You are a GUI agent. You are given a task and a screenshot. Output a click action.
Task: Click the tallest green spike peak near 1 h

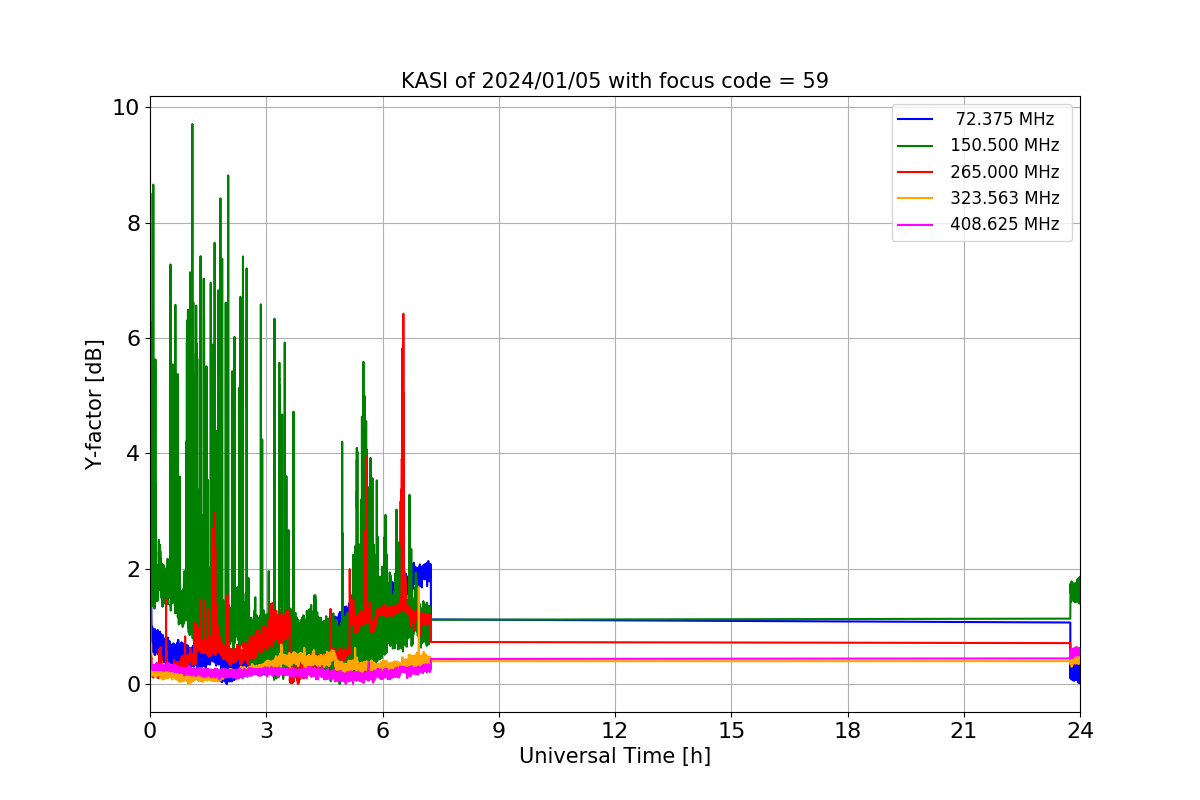pos(192,125)
